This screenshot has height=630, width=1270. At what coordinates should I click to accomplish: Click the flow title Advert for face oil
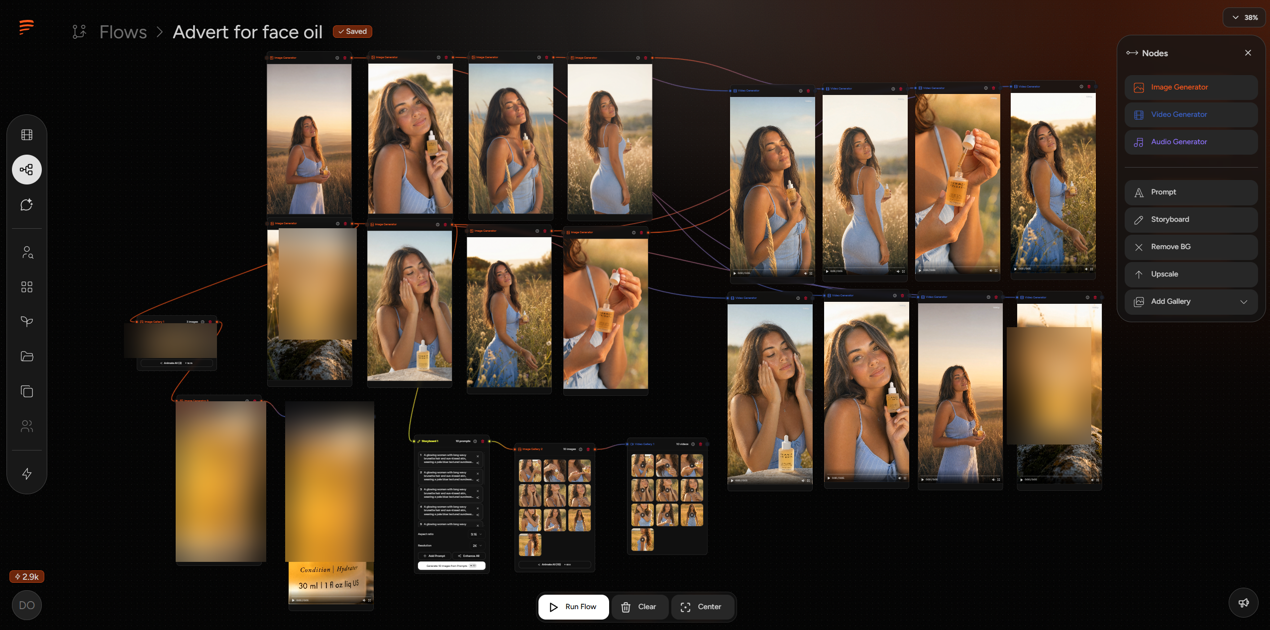(247, 32)
